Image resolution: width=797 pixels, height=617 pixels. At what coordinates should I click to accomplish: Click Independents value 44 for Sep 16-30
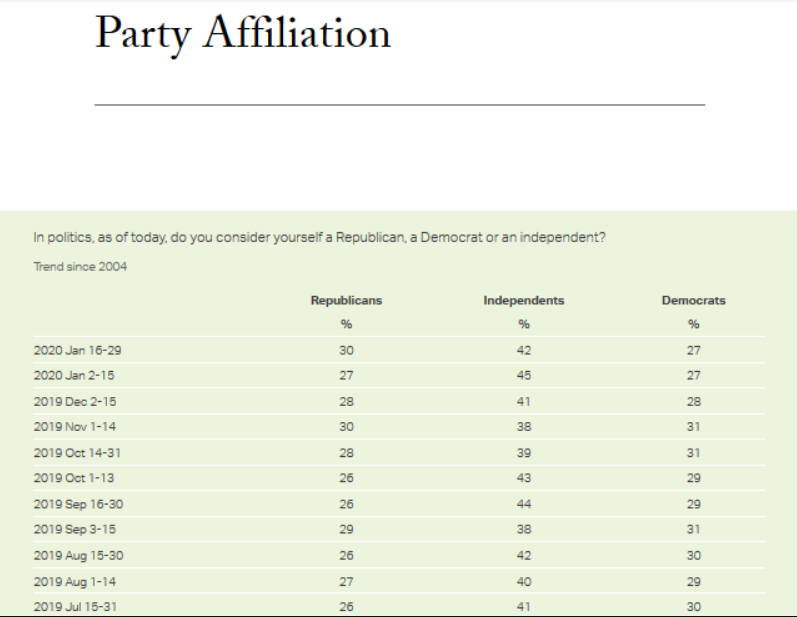(524, 504)
